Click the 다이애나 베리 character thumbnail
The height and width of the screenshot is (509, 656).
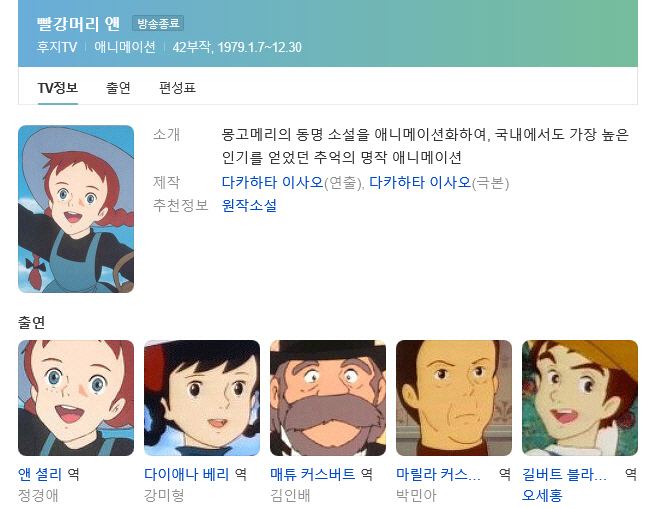click(202, 398)
